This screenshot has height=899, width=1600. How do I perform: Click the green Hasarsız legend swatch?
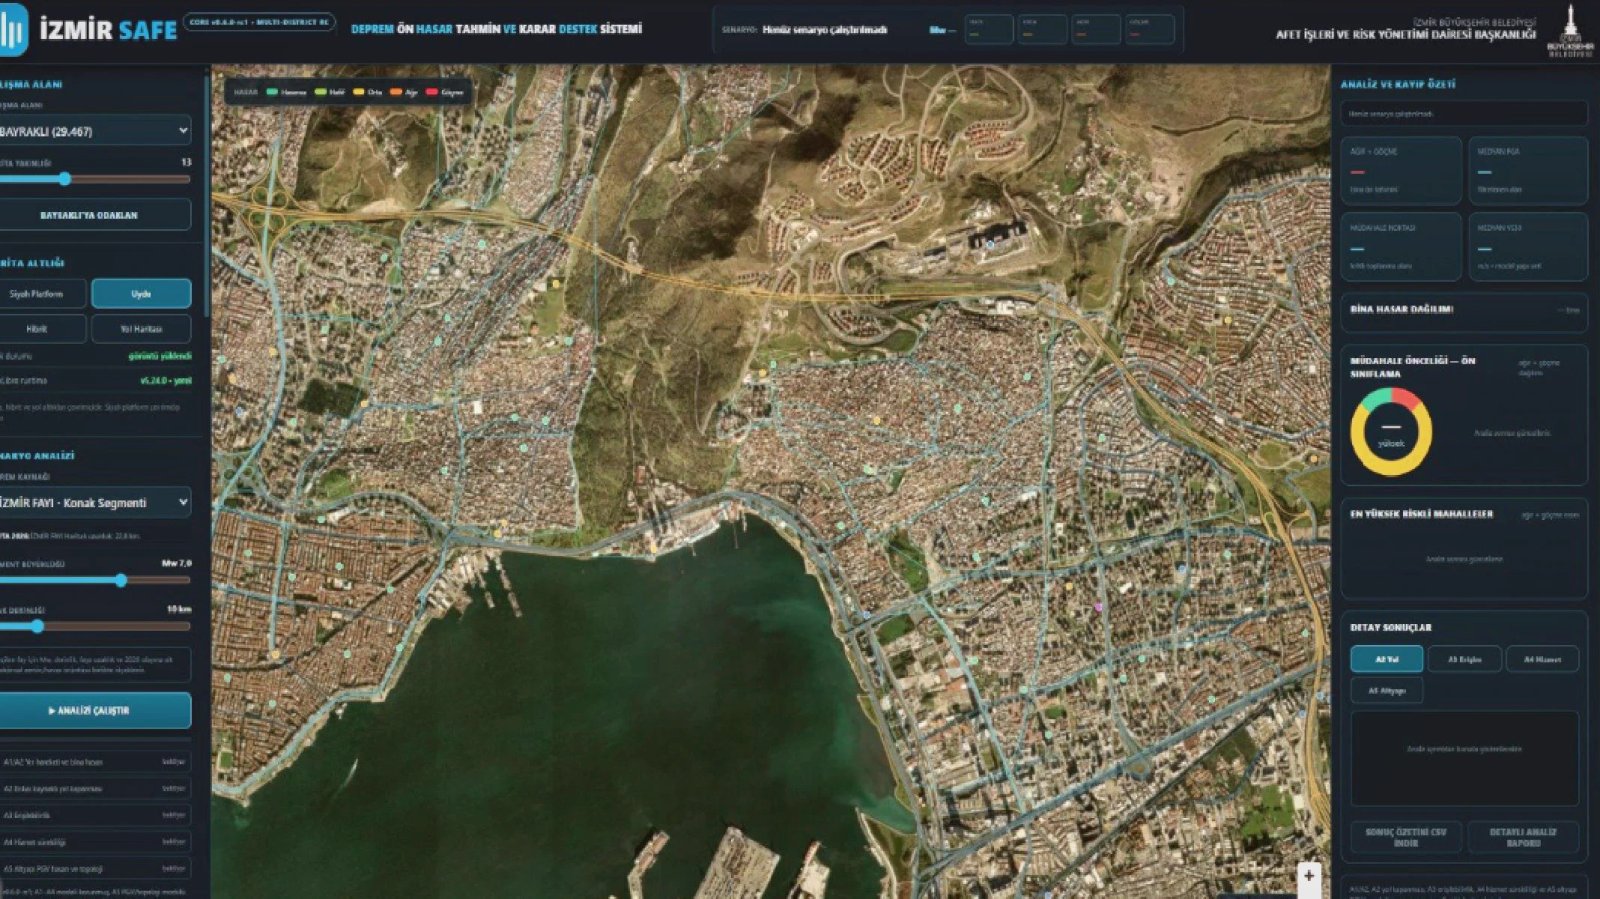click(x=271, y=92)
